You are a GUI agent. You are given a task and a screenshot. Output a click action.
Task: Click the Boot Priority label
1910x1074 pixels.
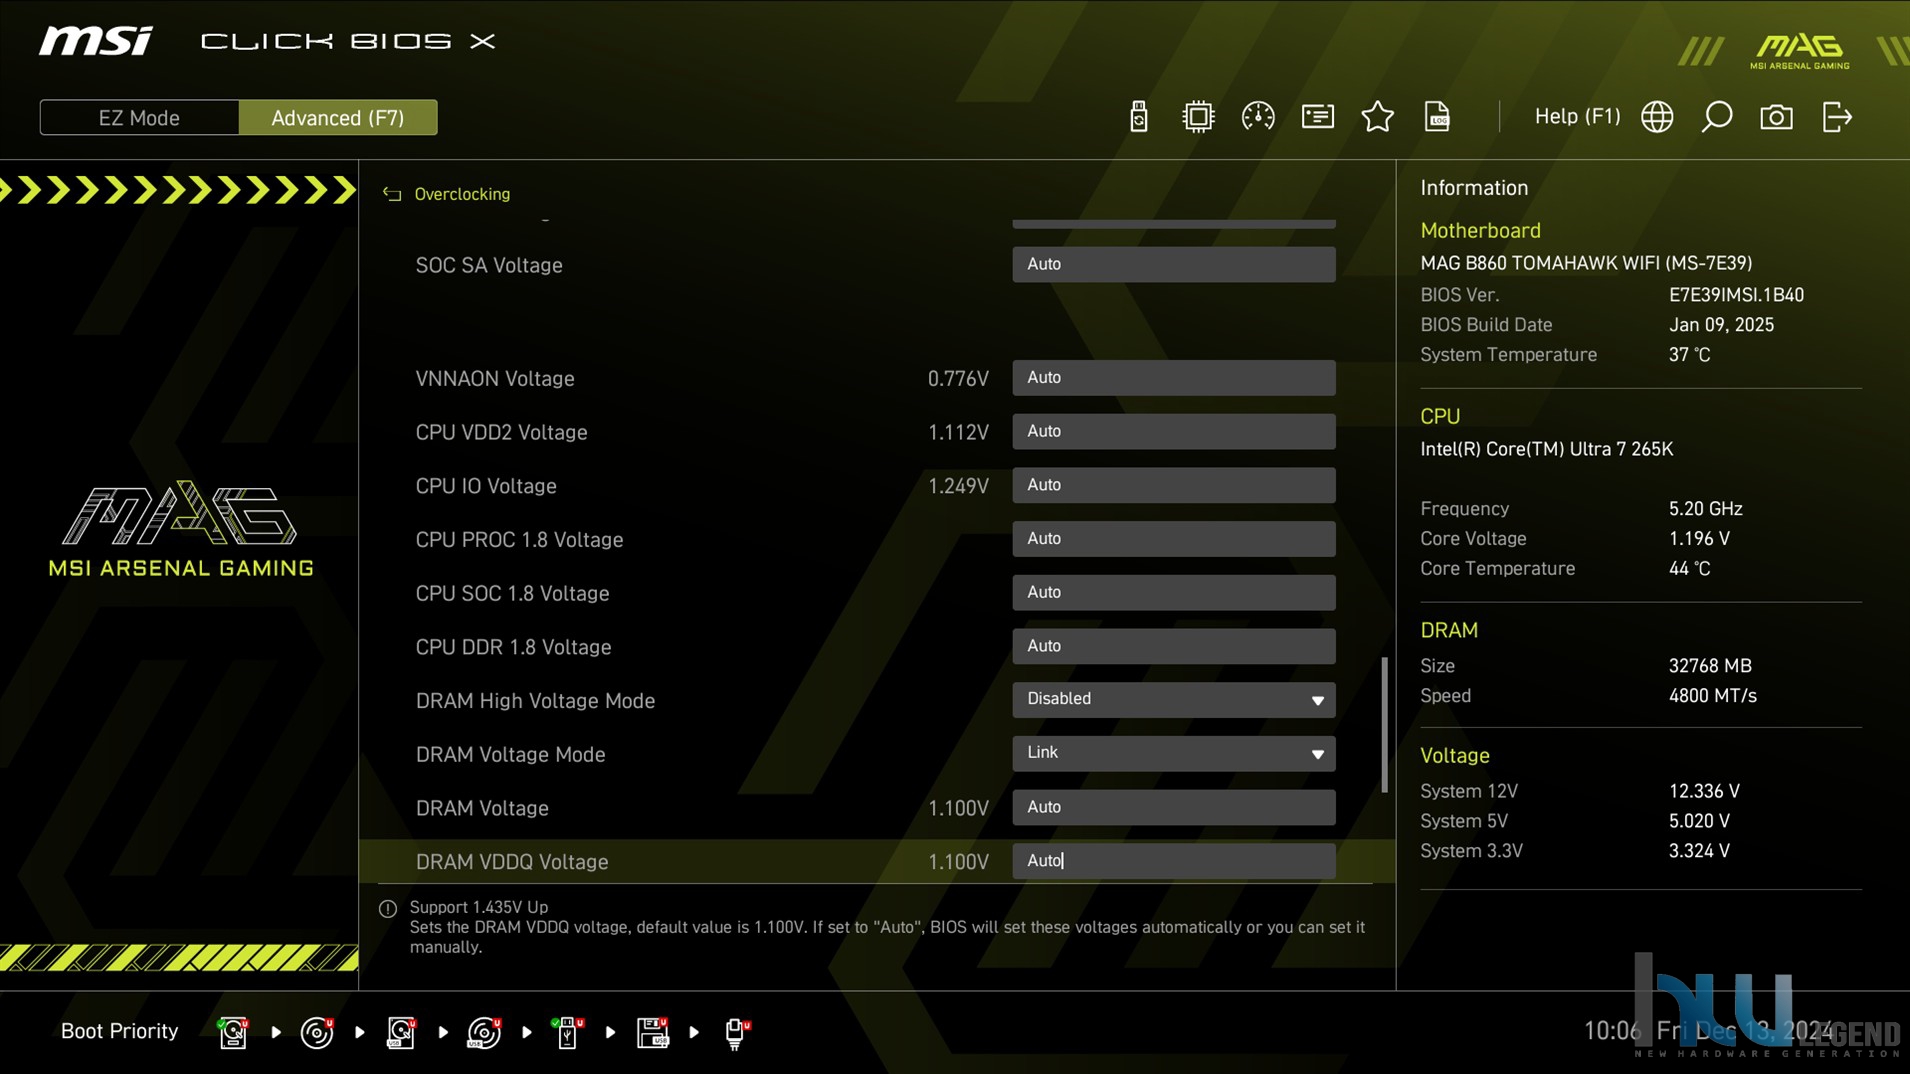(x=119, y=1031)
